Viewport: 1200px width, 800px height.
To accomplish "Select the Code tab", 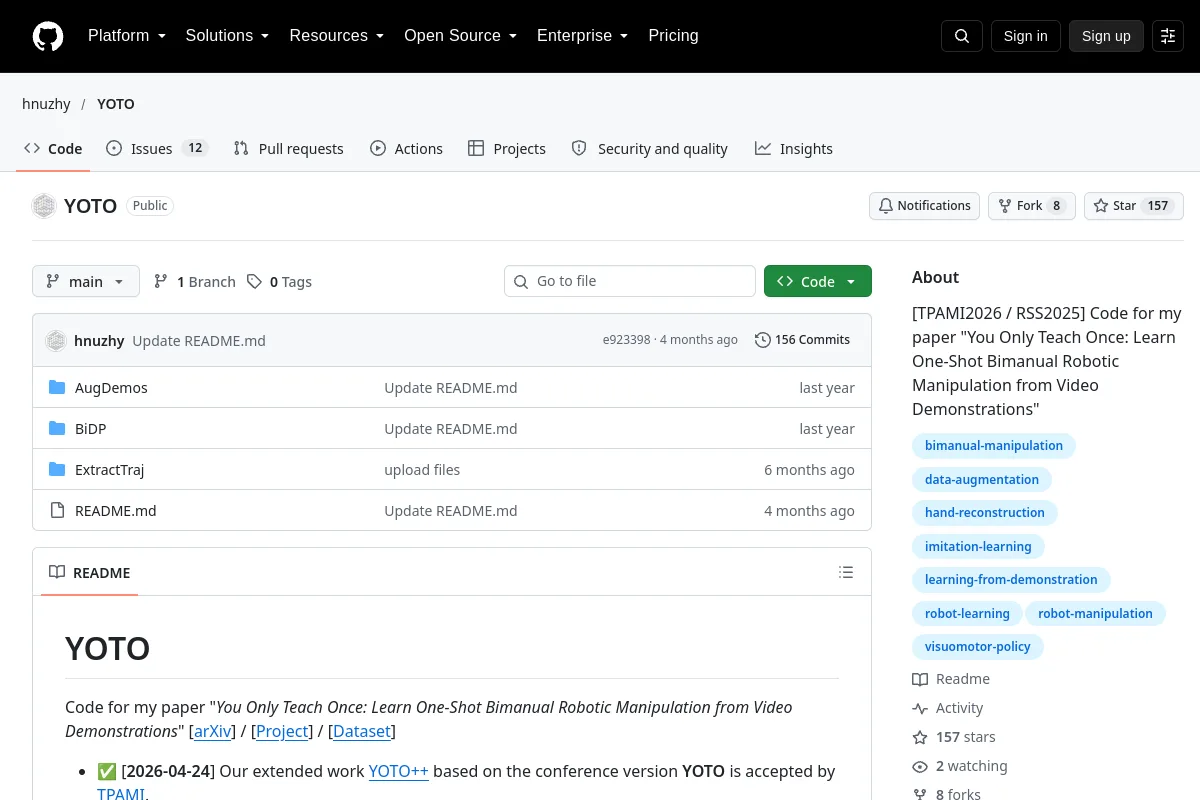I will click(53, 149).
